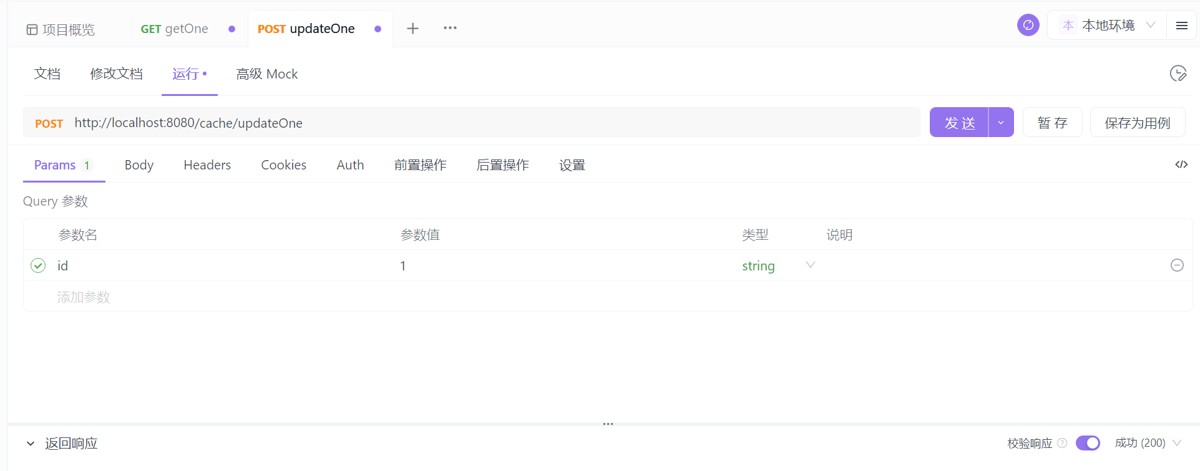Click the generate code icon
This screenshot has width=1200, height=471.
[1181, 164]
